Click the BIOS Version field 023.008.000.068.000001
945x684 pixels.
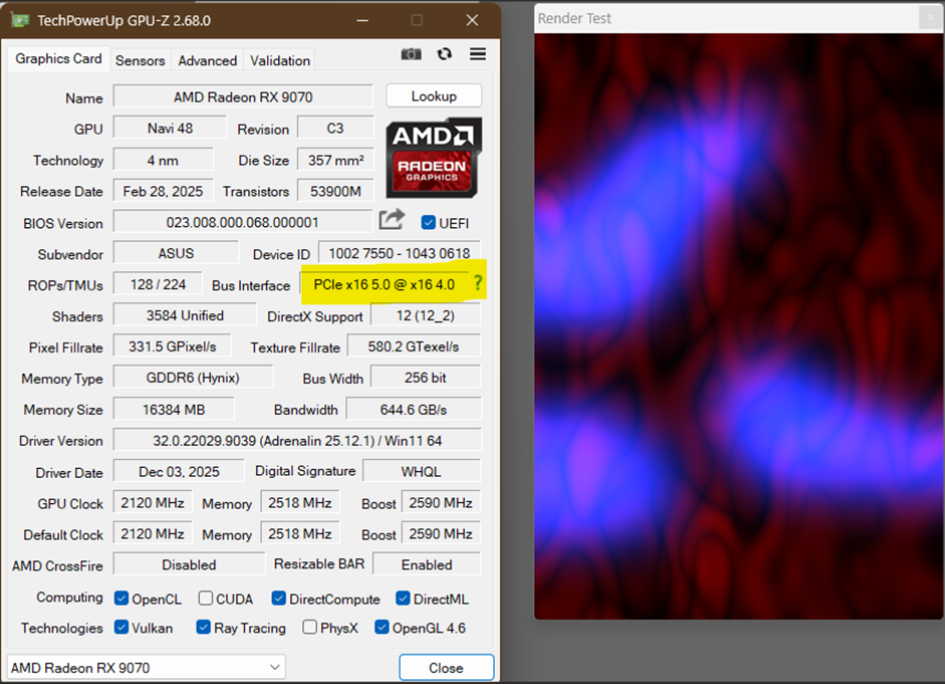[242, 222]
